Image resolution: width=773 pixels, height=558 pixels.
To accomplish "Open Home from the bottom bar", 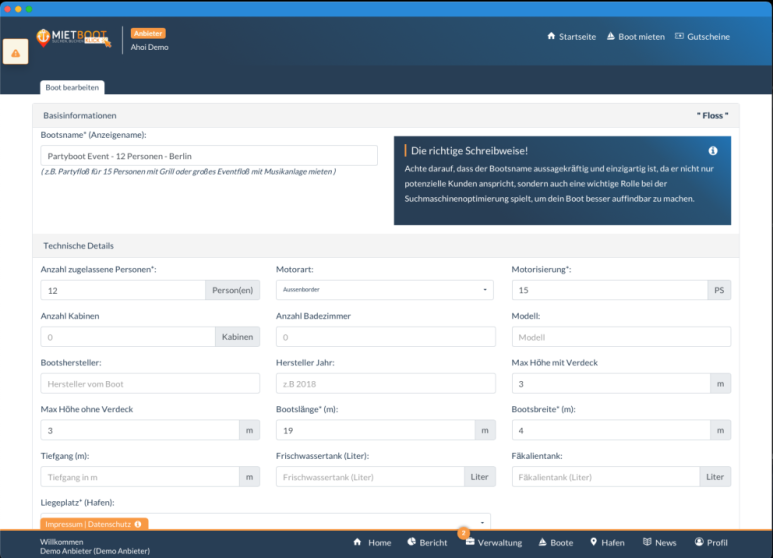I will click(x=372, y=543).
